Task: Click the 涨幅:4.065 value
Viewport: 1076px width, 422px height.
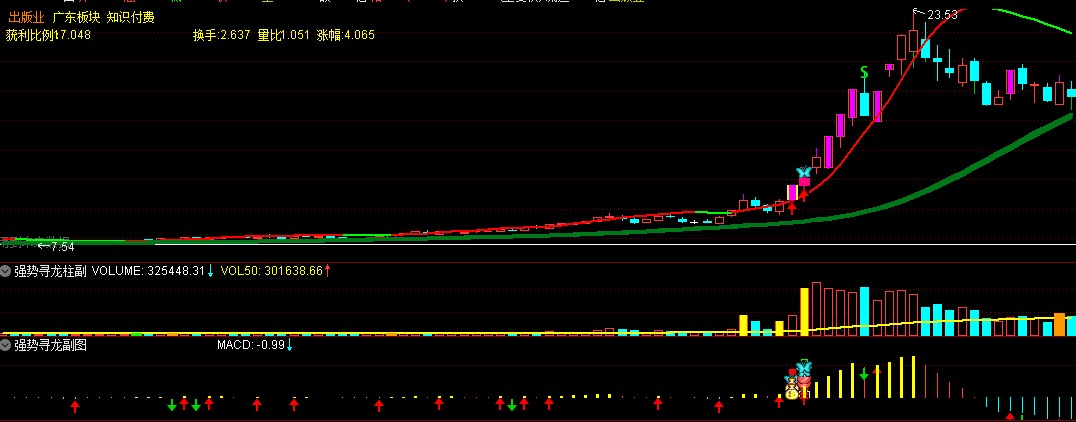Action: (x=346, y=34)
